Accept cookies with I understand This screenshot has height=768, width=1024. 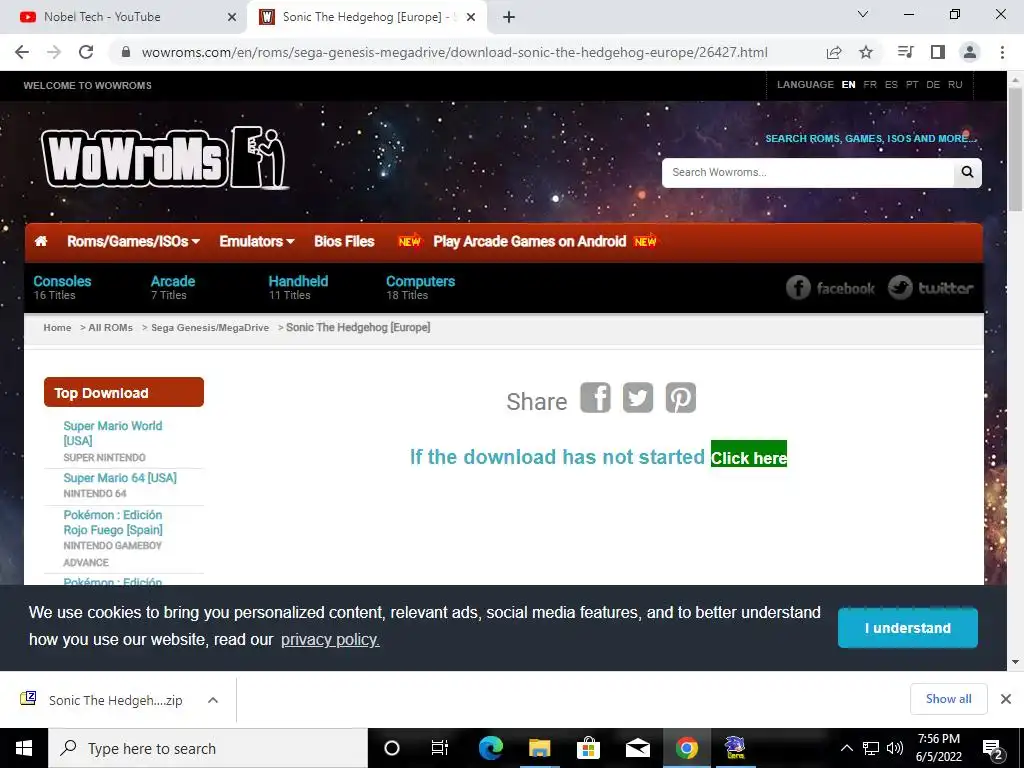[908, 628]
